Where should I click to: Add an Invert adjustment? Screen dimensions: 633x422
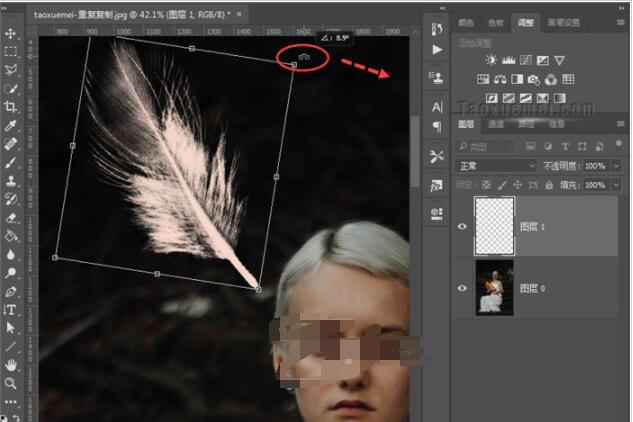491,98
